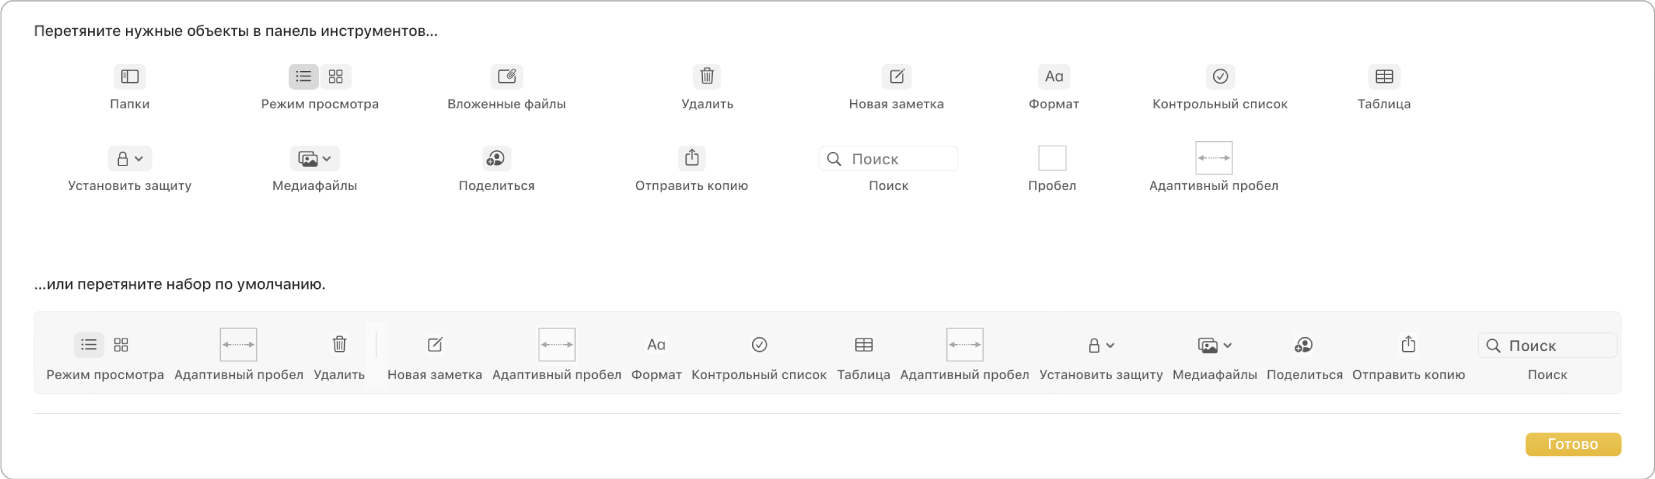Click the top Поделиться collaboration icon
Image resolution: width=1655 pixels, height=479 pixels.
click(x=496, y=158)
